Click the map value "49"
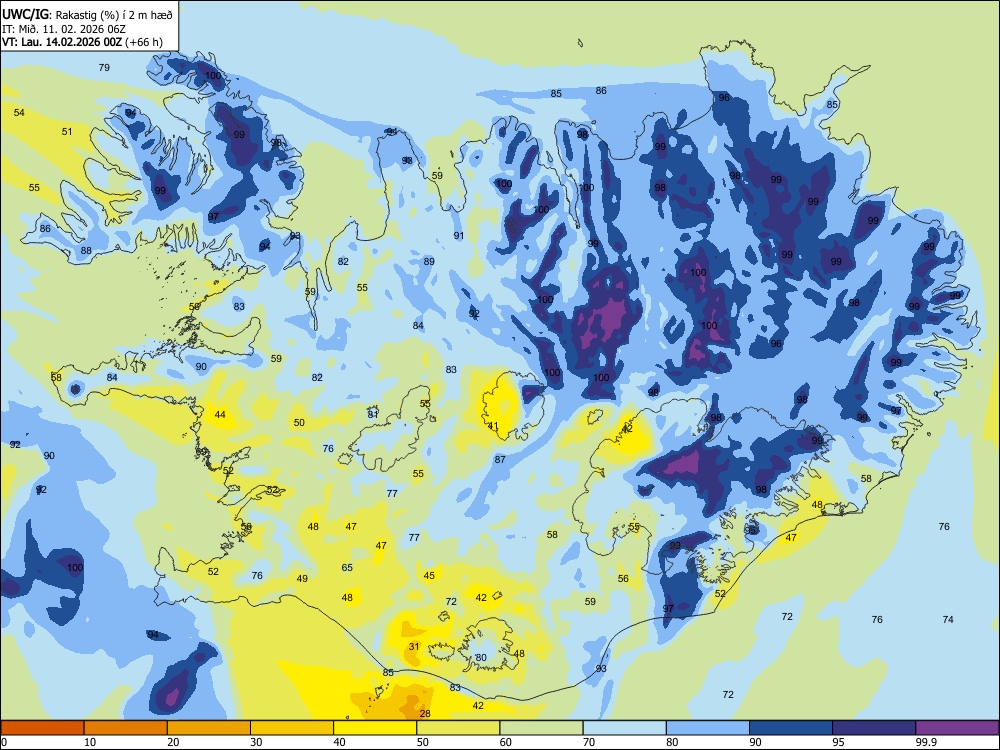The width and height of the screenshot is (1000, 750). (302, 578)
